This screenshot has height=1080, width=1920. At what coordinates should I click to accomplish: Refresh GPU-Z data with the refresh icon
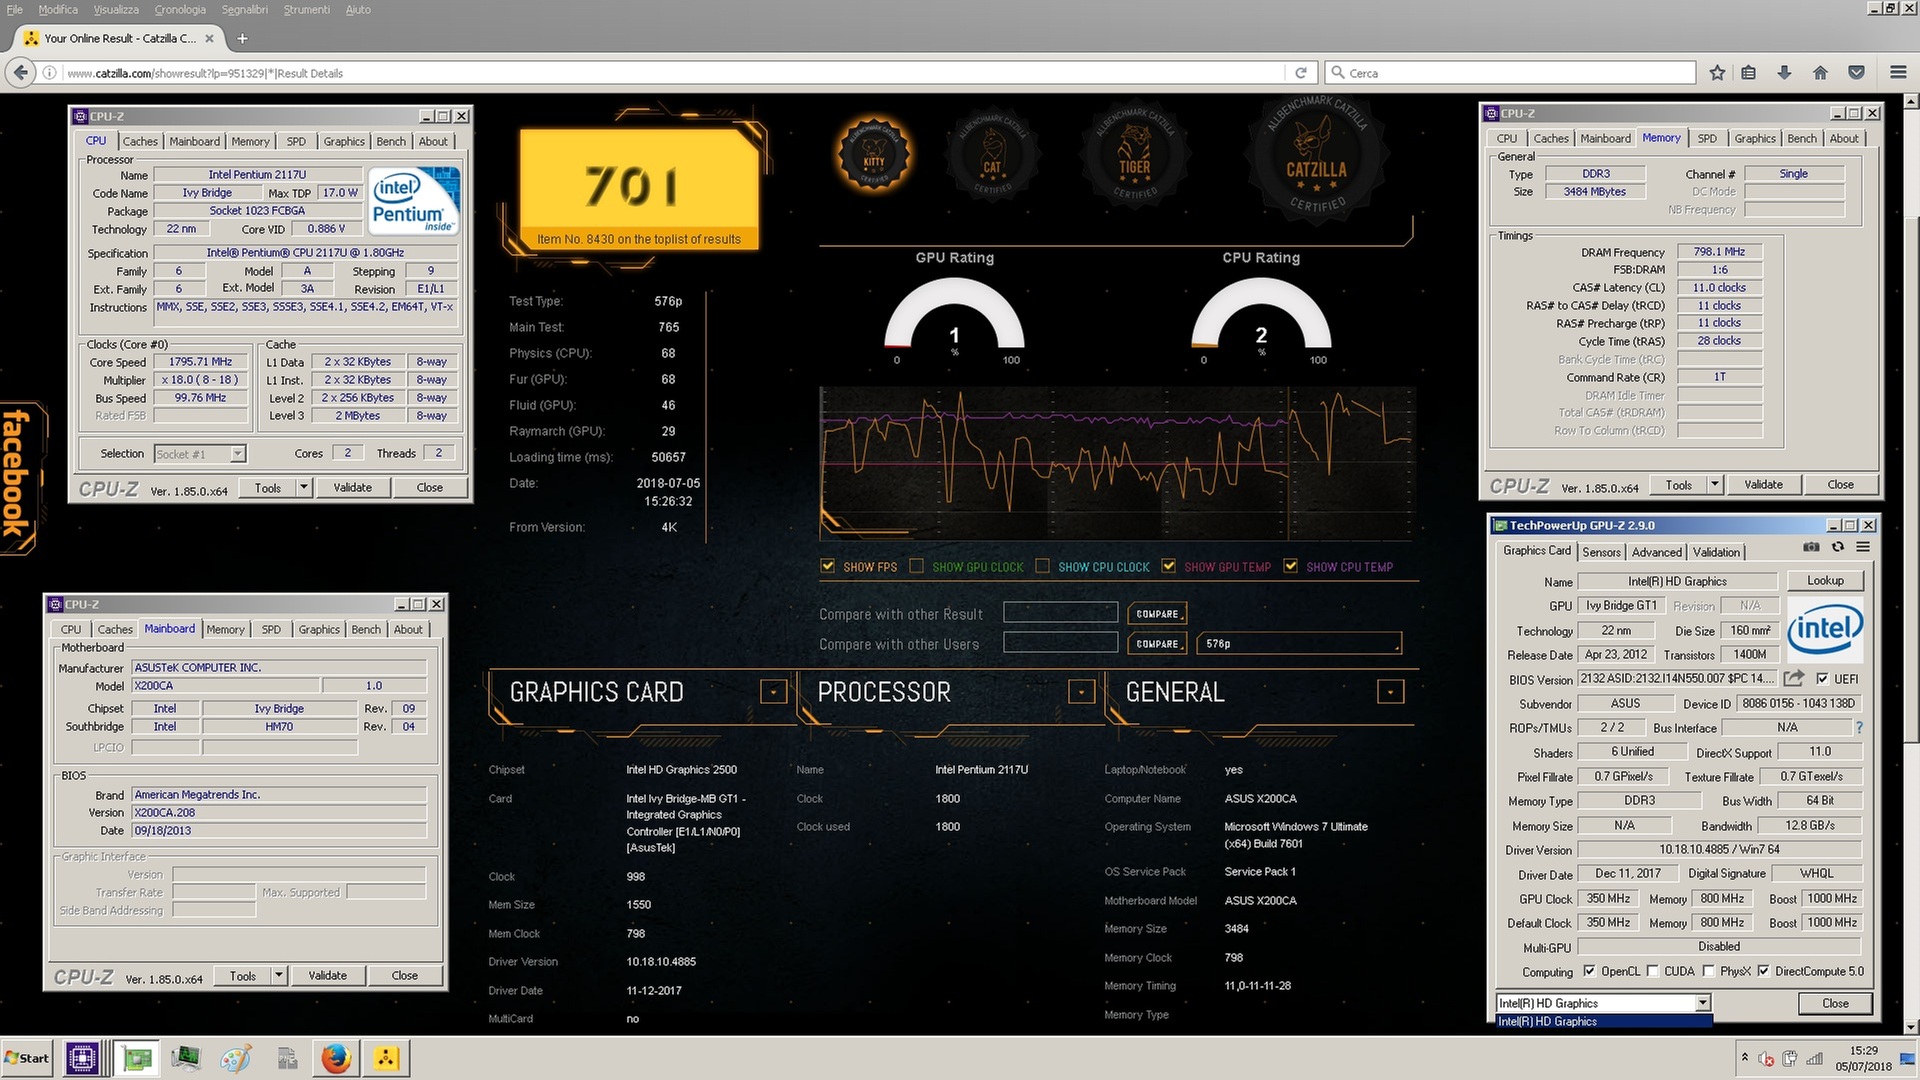pyautogui.click(x=1837, y=547)
